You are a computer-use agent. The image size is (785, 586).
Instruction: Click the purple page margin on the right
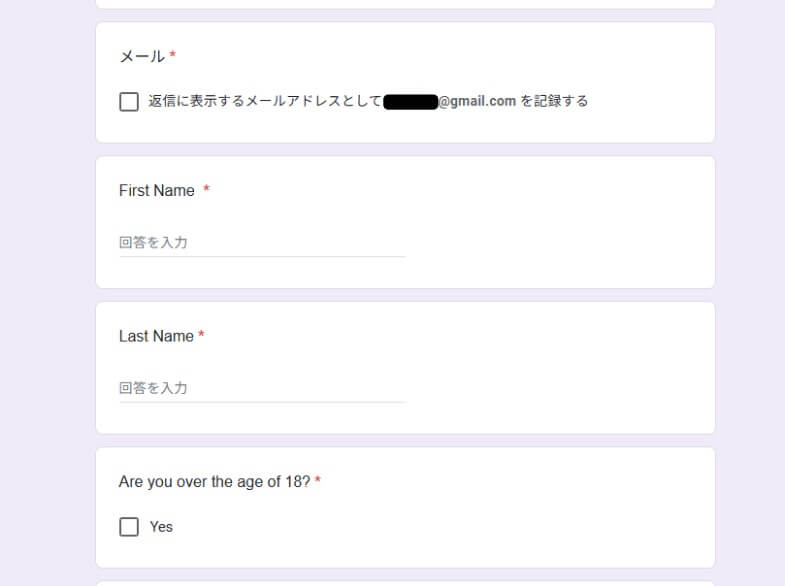pyautogui.click(x=750, y=300)
